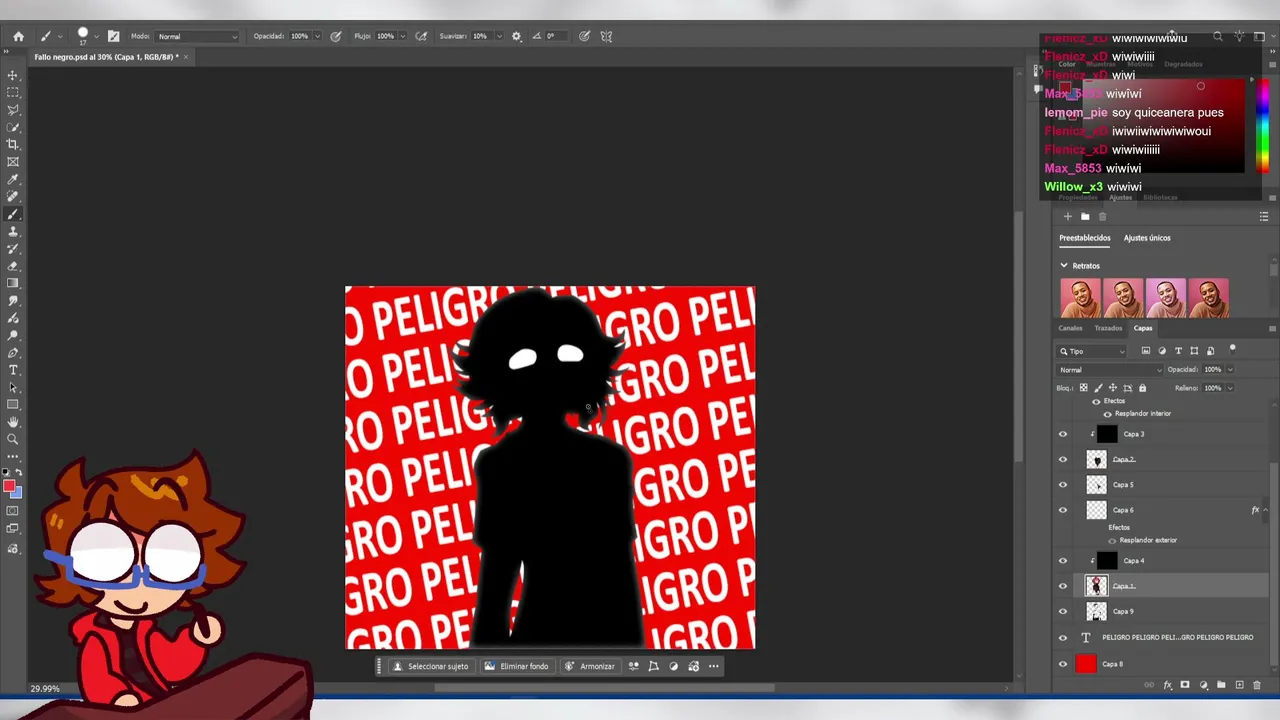Select the Rectangular Marquee tool
Screen dimensions: 1280x720
pyautogui.click(x=13, y=92)
